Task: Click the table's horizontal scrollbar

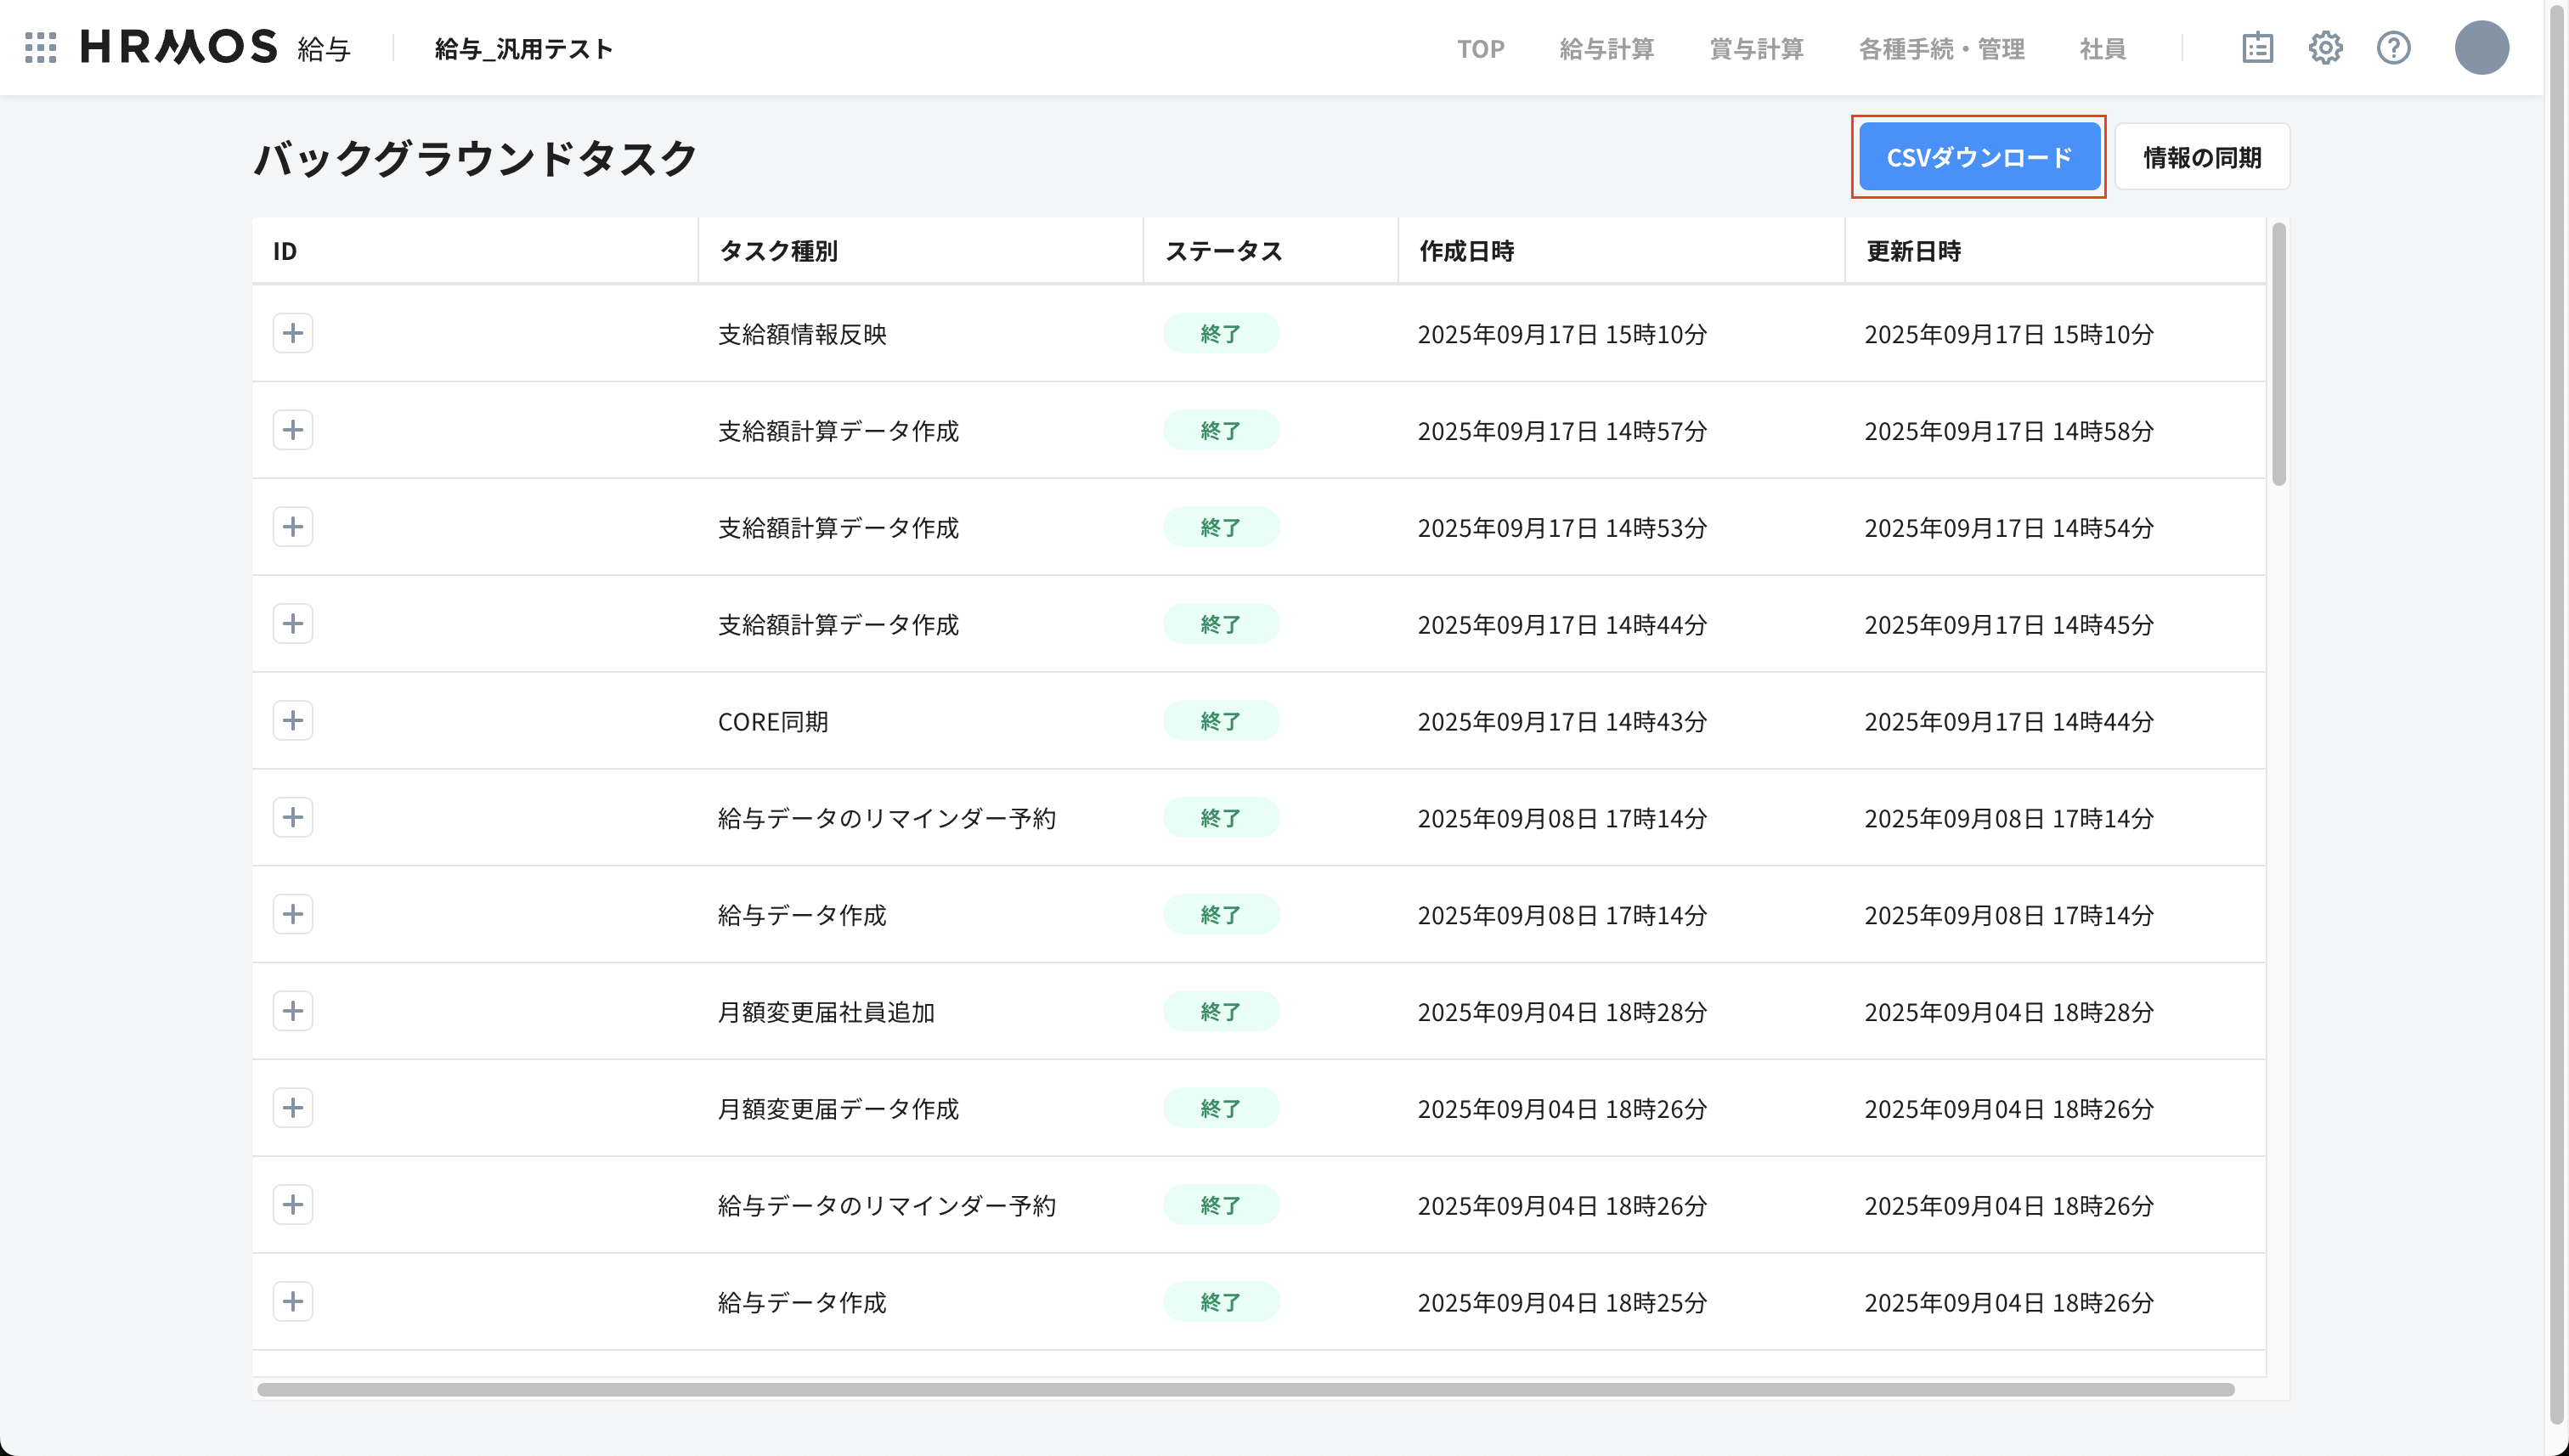Action: (x=1245, y=1389)
